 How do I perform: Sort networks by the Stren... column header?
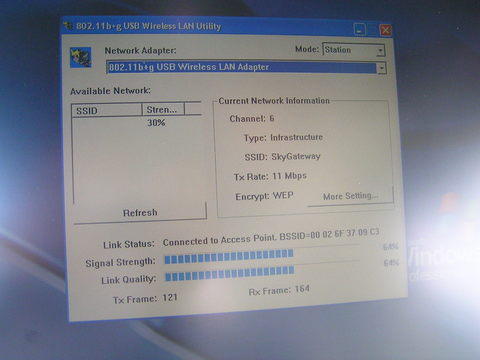[x=163, y=109]
